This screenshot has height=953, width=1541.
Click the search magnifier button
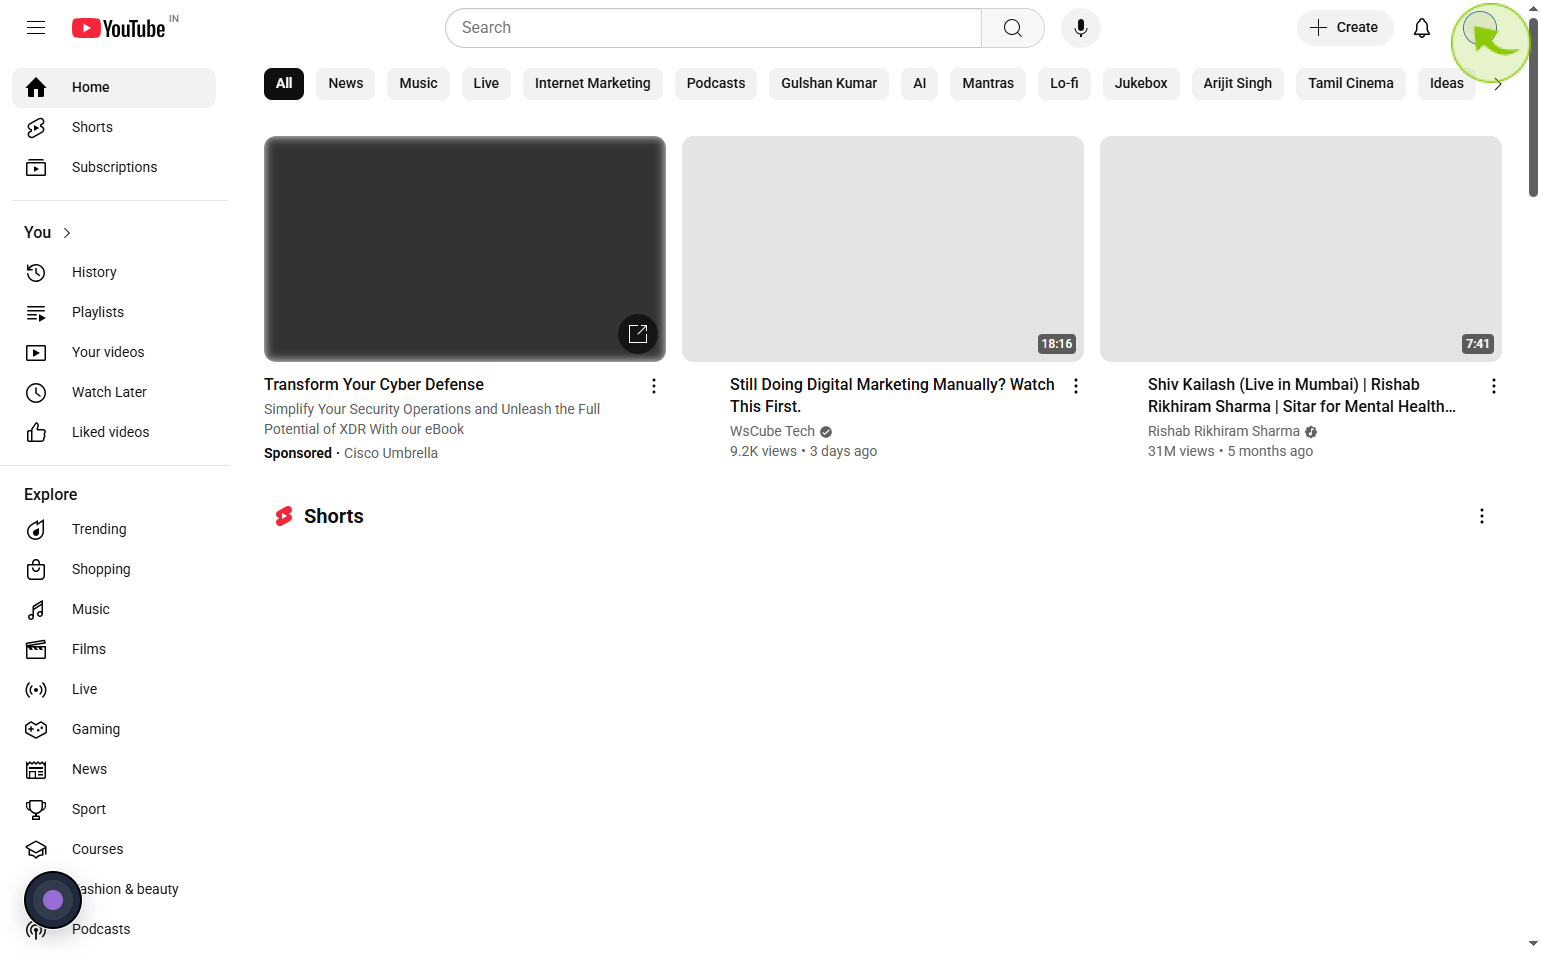(x=1012, y=28)
